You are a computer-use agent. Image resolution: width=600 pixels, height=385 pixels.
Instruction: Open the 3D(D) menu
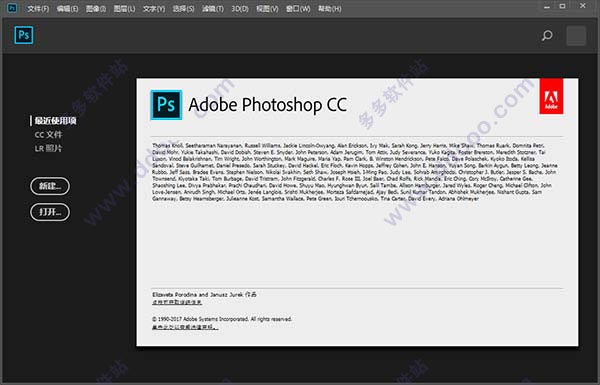click(x=240, y=8)
